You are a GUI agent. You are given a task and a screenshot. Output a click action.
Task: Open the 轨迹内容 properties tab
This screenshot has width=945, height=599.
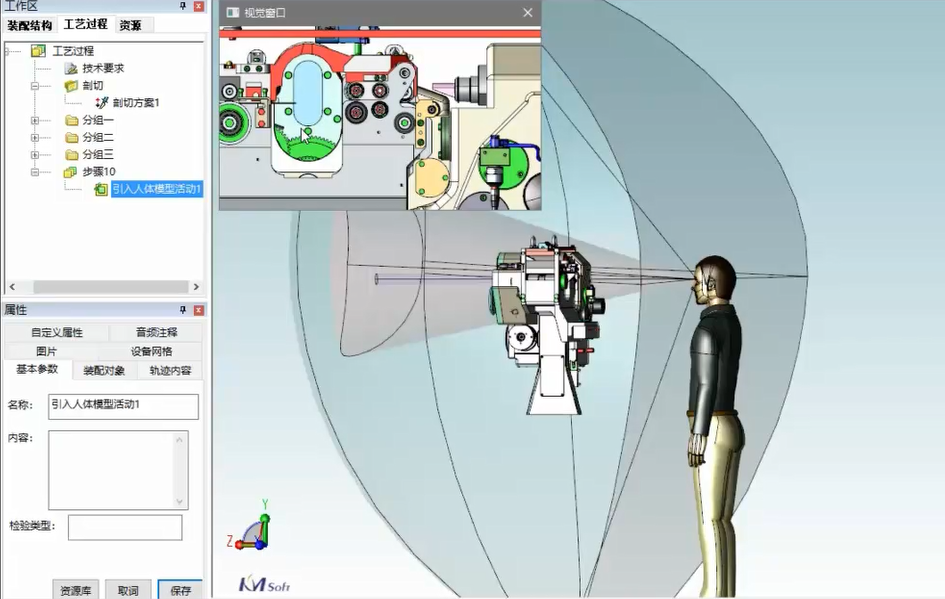click(171, 370)
